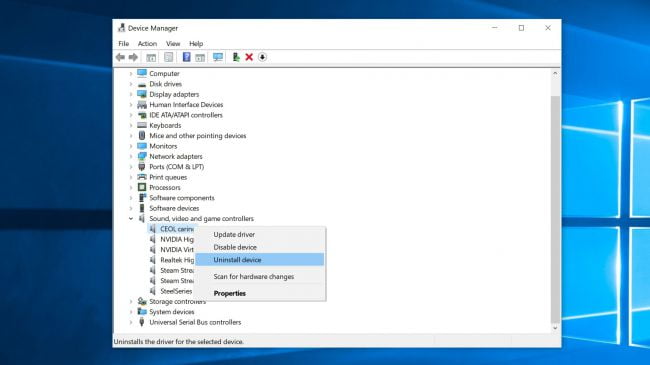The image size is (650, 365).
Task: Click the blue Help toolbar icon
Action: pos(187,57)
